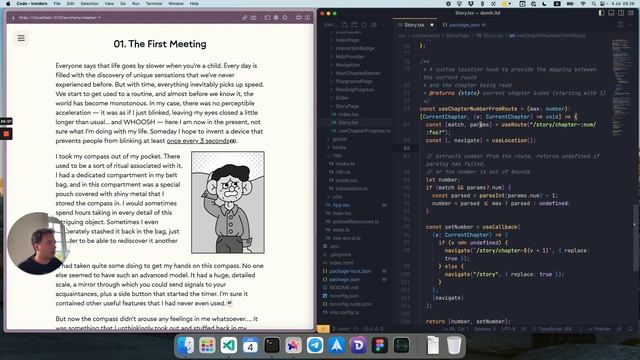Open the Edit menu in the menu bar
The image size is (640, 360).
click(71, 3)
